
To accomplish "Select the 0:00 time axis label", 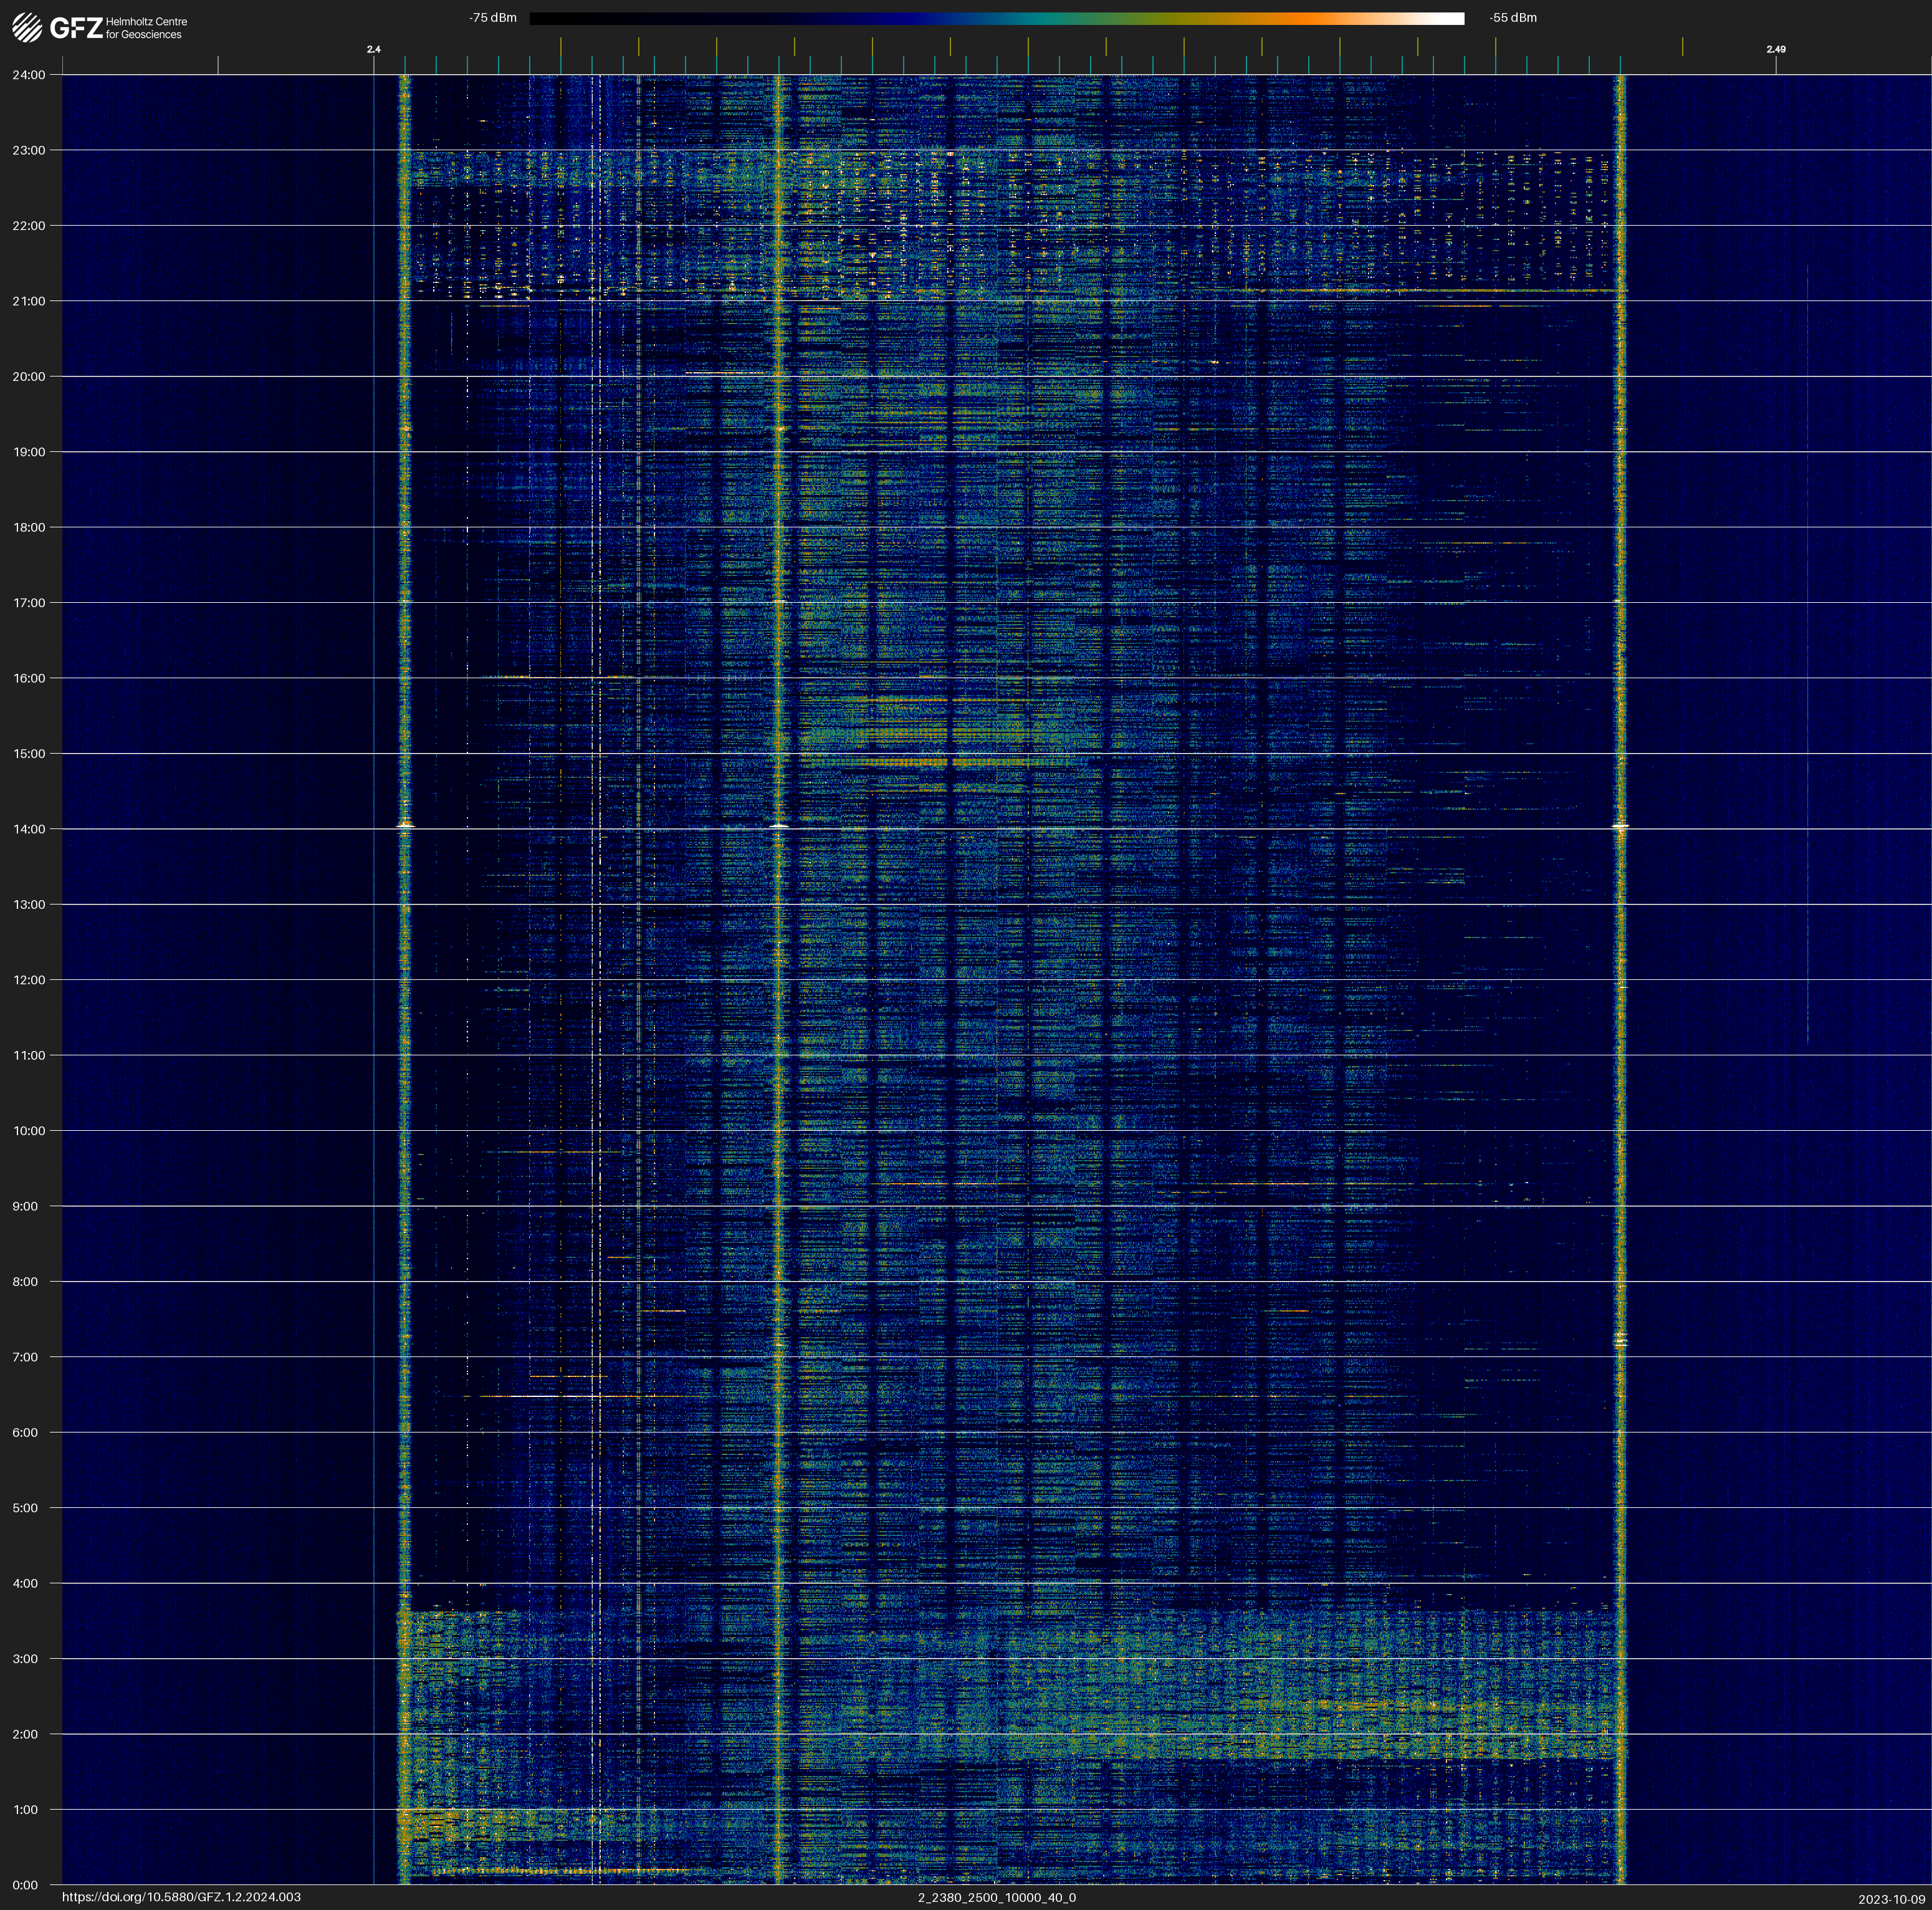I will (26, 1885).
